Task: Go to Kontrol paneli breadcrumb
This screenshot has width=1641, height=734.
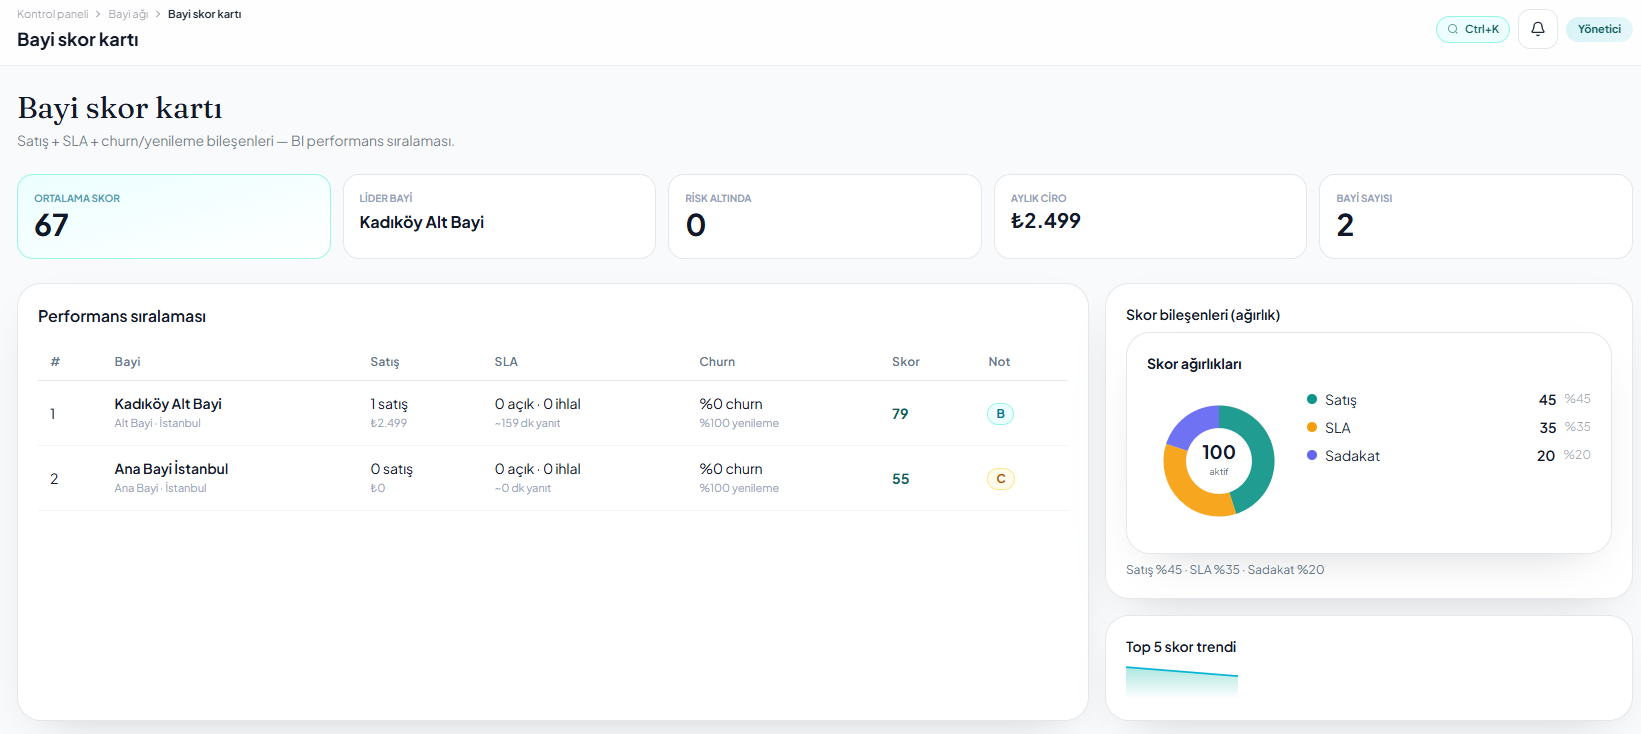Action: (52, 14)
